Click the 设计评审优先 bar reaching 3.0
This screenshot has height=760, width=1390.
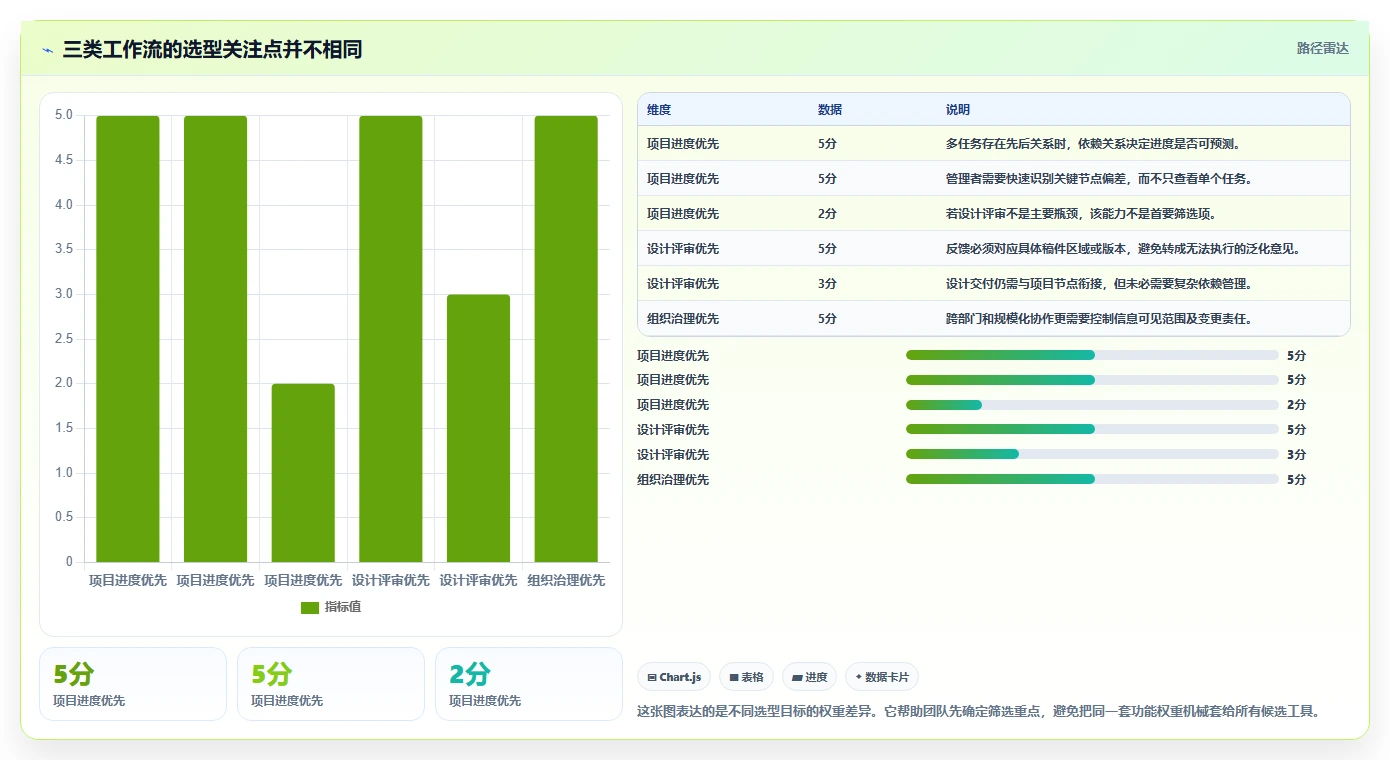coord(478,428)
